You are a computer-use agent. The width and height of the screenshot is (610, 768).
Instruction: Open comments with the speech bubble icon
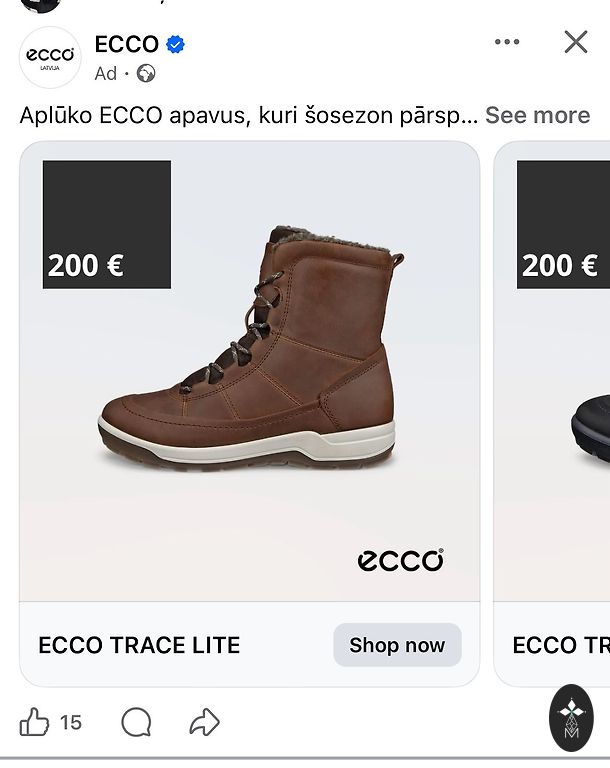pos(136,722)
